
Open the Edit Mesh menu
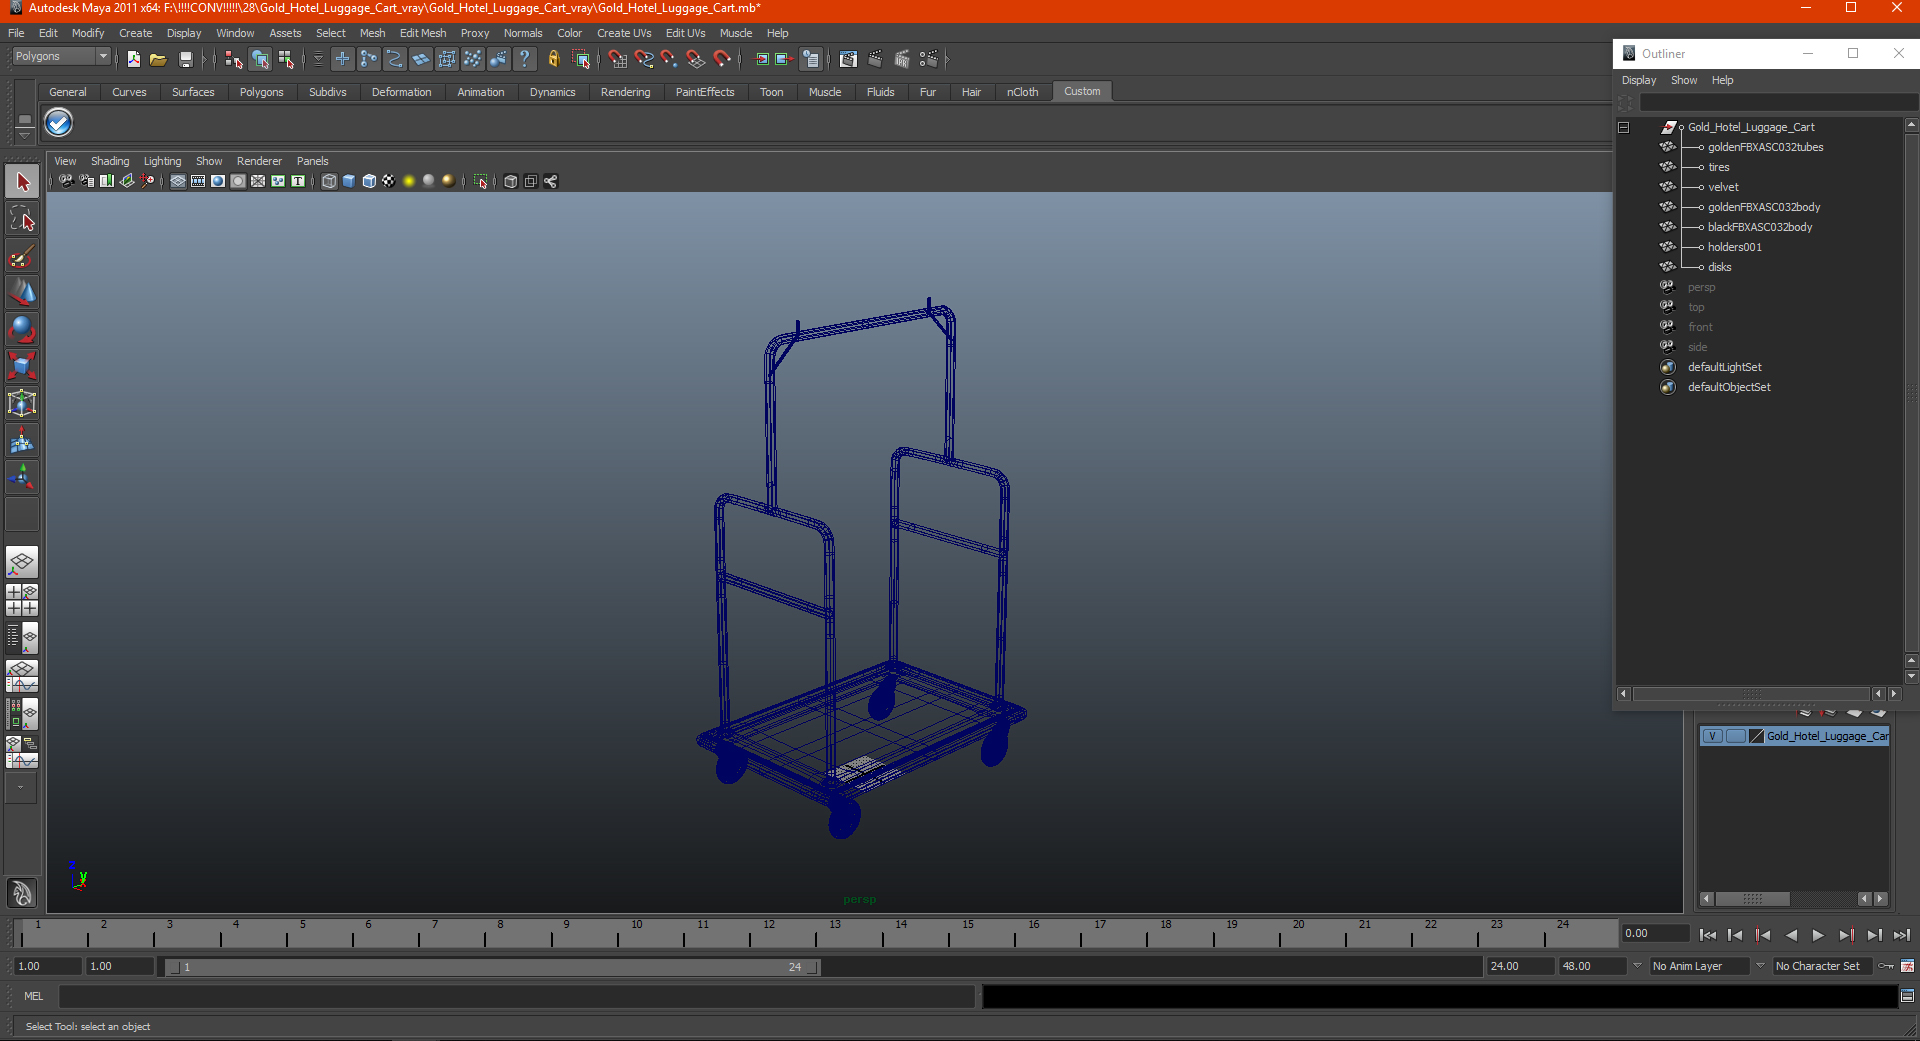click(x=423, y=33)
